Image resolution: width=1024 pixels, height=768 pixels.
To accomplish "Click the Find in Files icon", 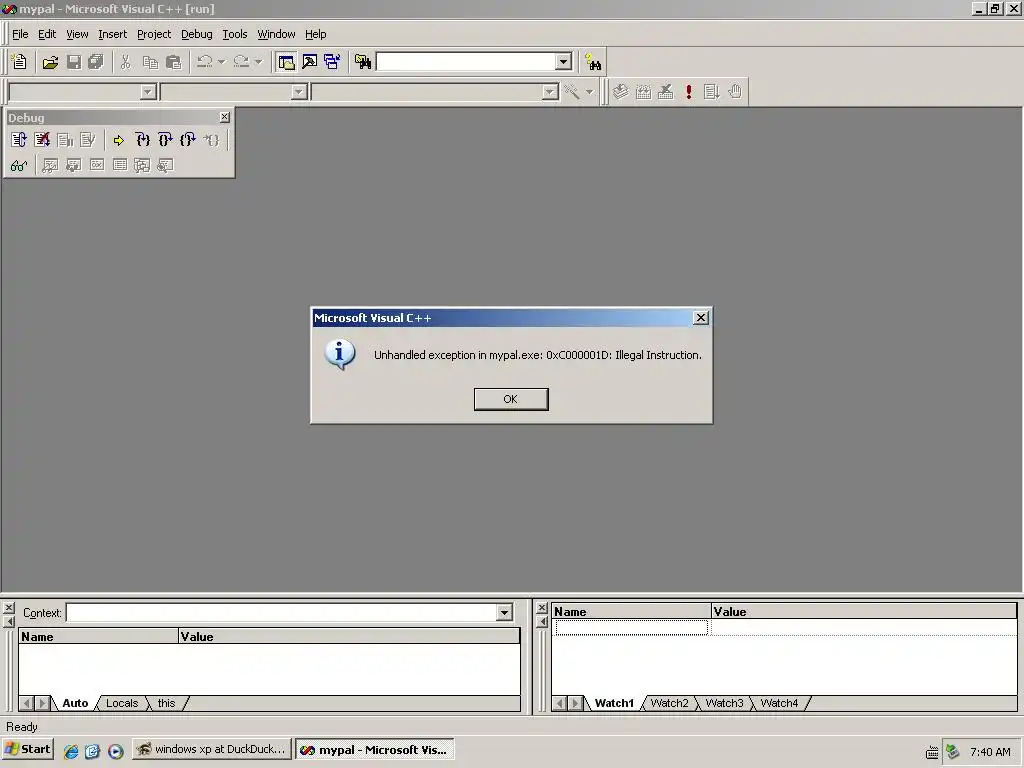I will pos(362,62).
